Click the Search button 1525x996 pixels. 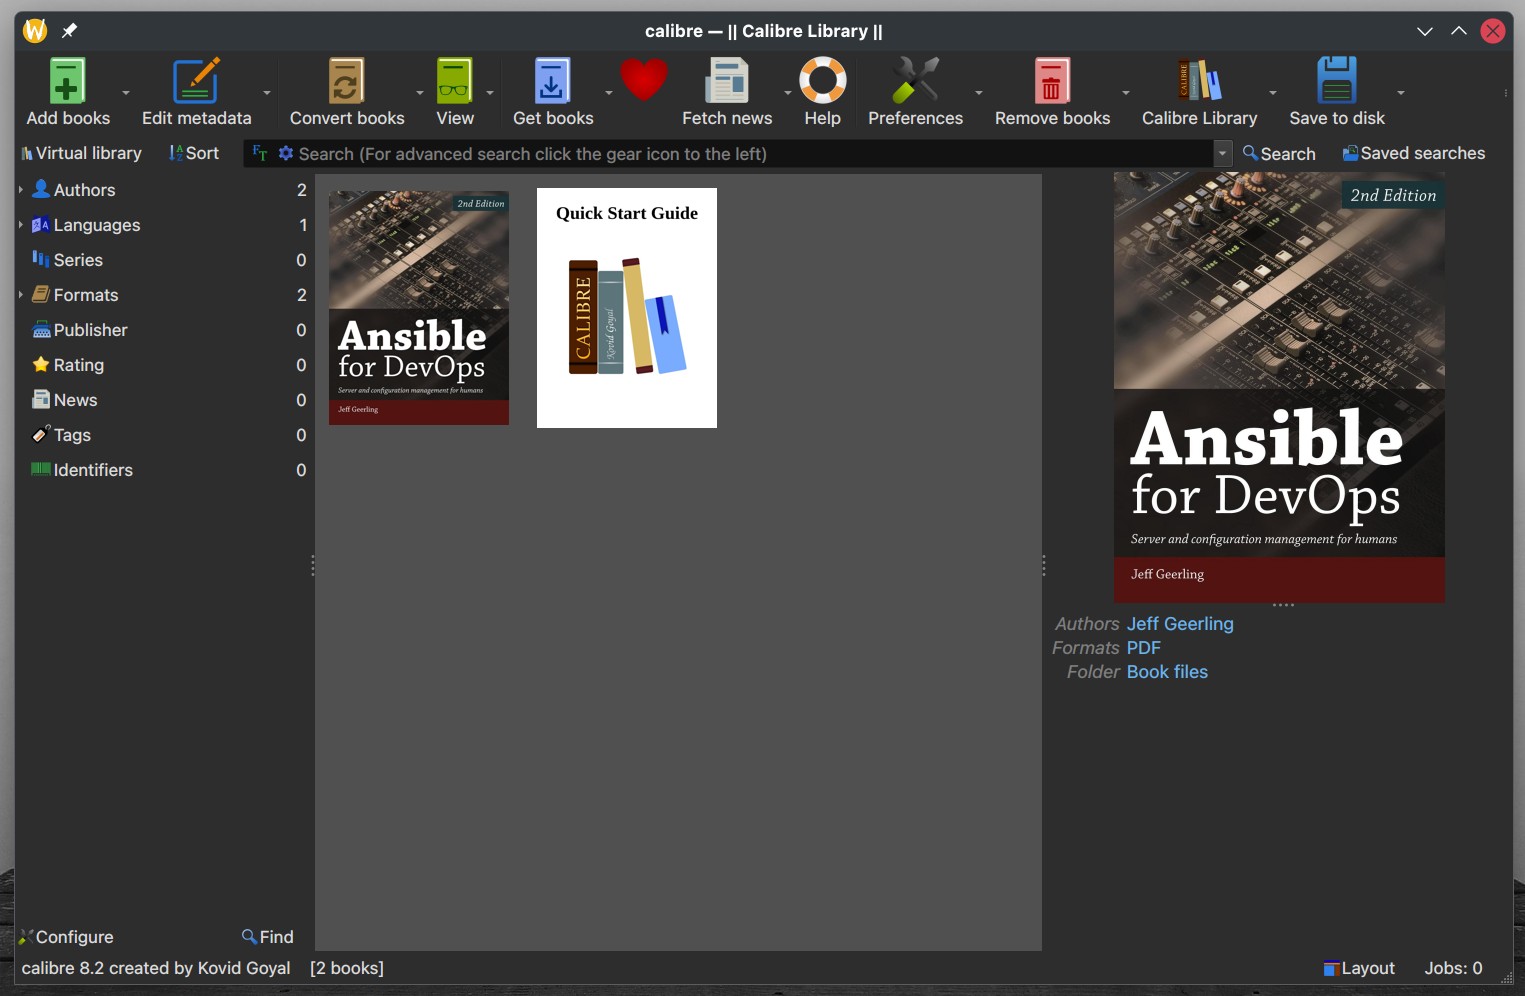click(x=1279, y=153)
